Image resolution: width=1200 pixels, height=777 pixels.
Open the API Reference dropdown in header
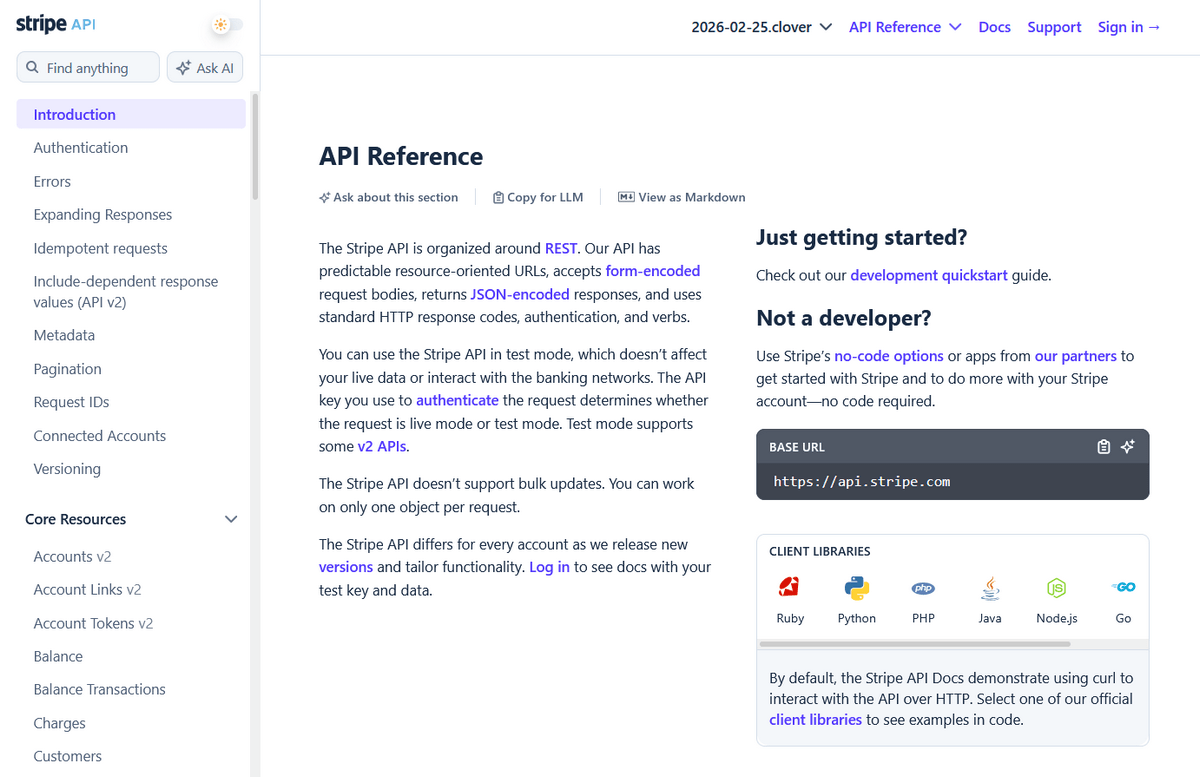click(905, 27)
